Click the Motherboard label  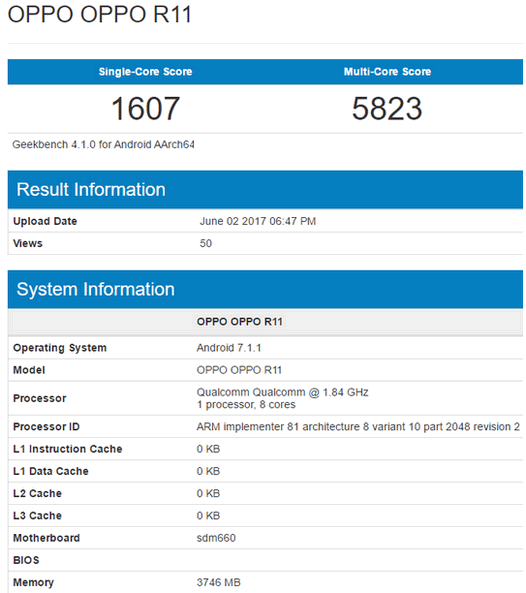(x=46, y=538)
